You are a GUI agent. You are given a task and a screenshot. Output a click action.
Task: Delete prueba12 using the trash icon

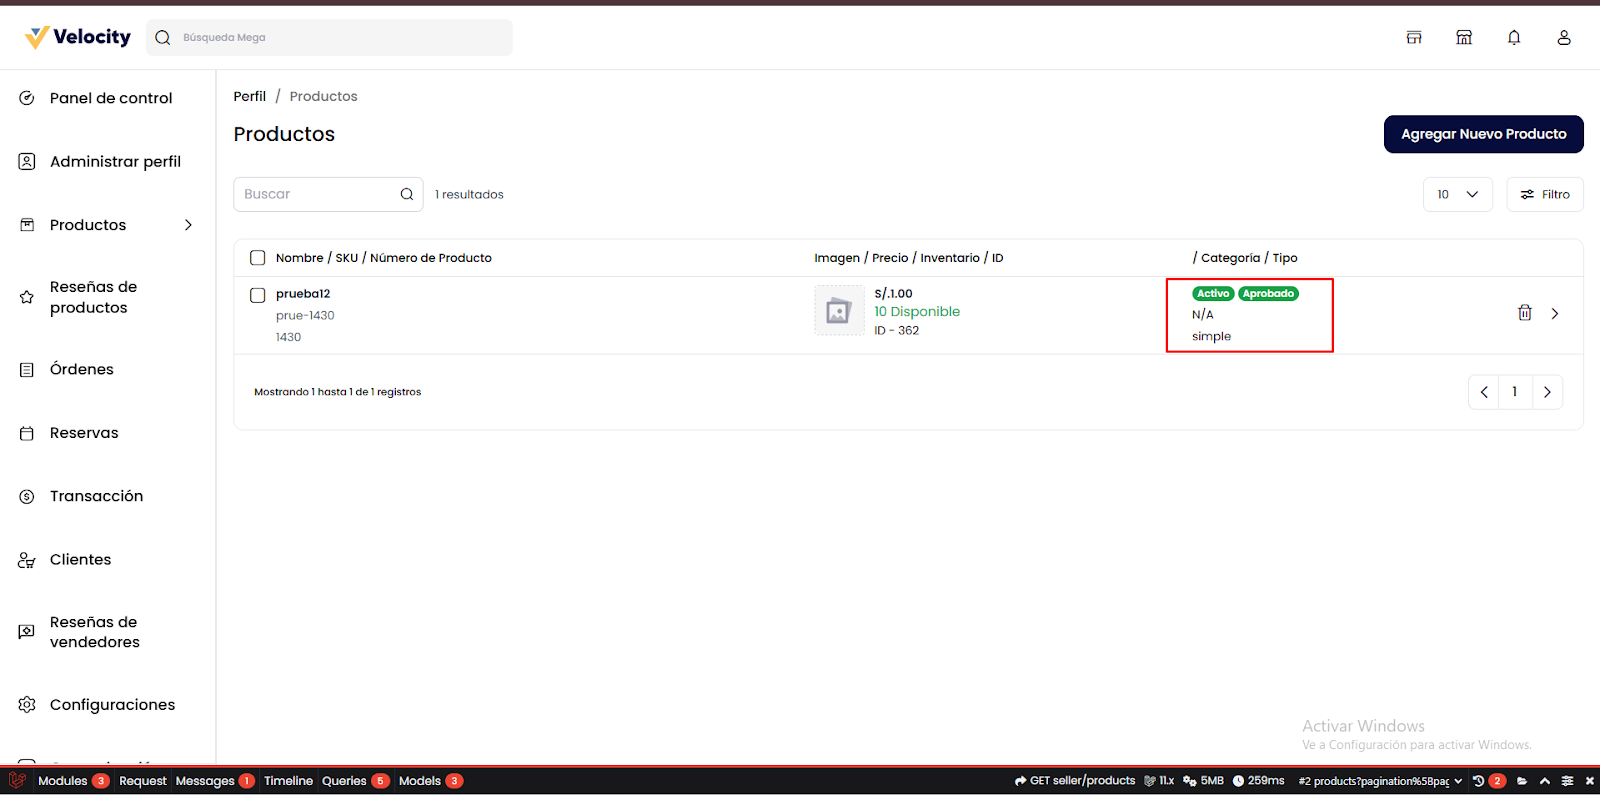point(1525,313)
